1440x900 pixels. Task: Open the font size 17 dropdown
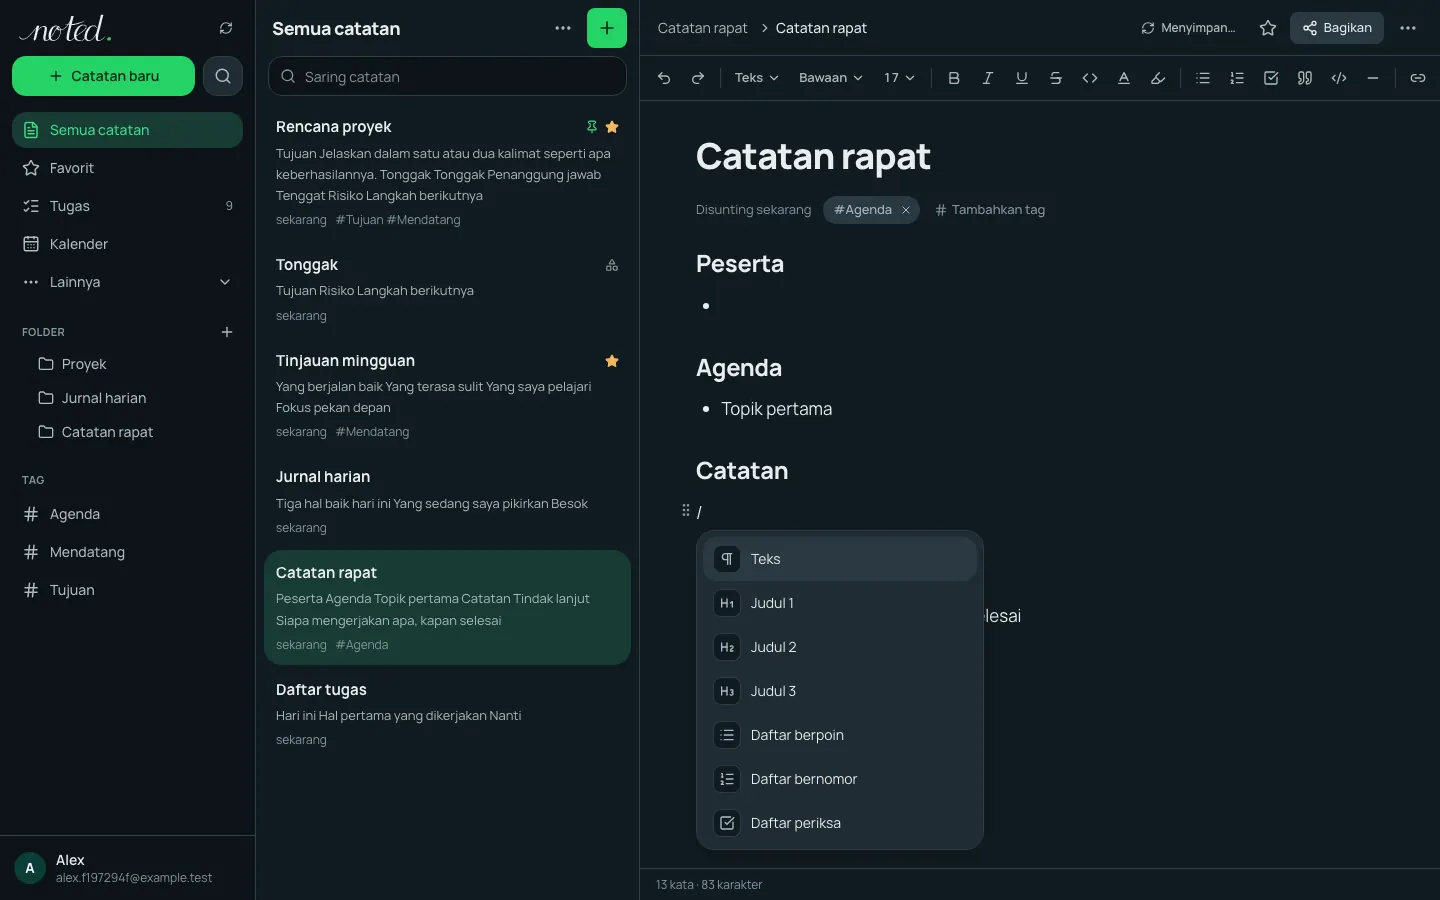899,78
